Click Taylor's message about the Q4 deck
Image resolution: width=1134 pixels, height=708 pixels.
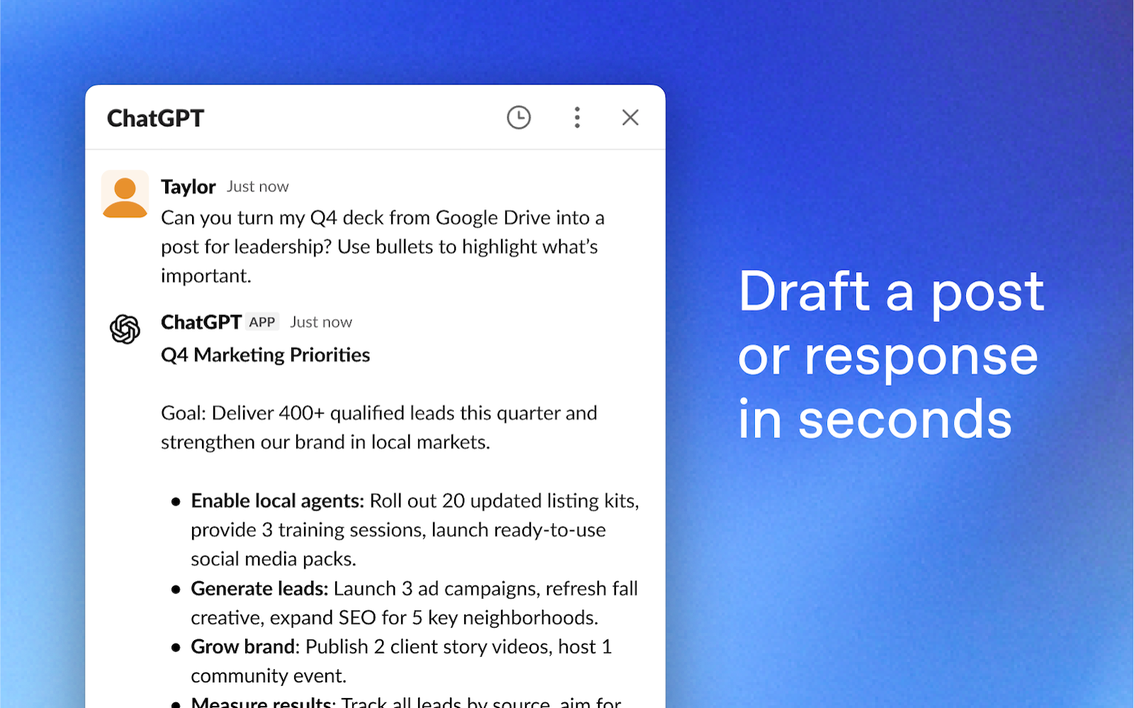(x=382, y=246)
